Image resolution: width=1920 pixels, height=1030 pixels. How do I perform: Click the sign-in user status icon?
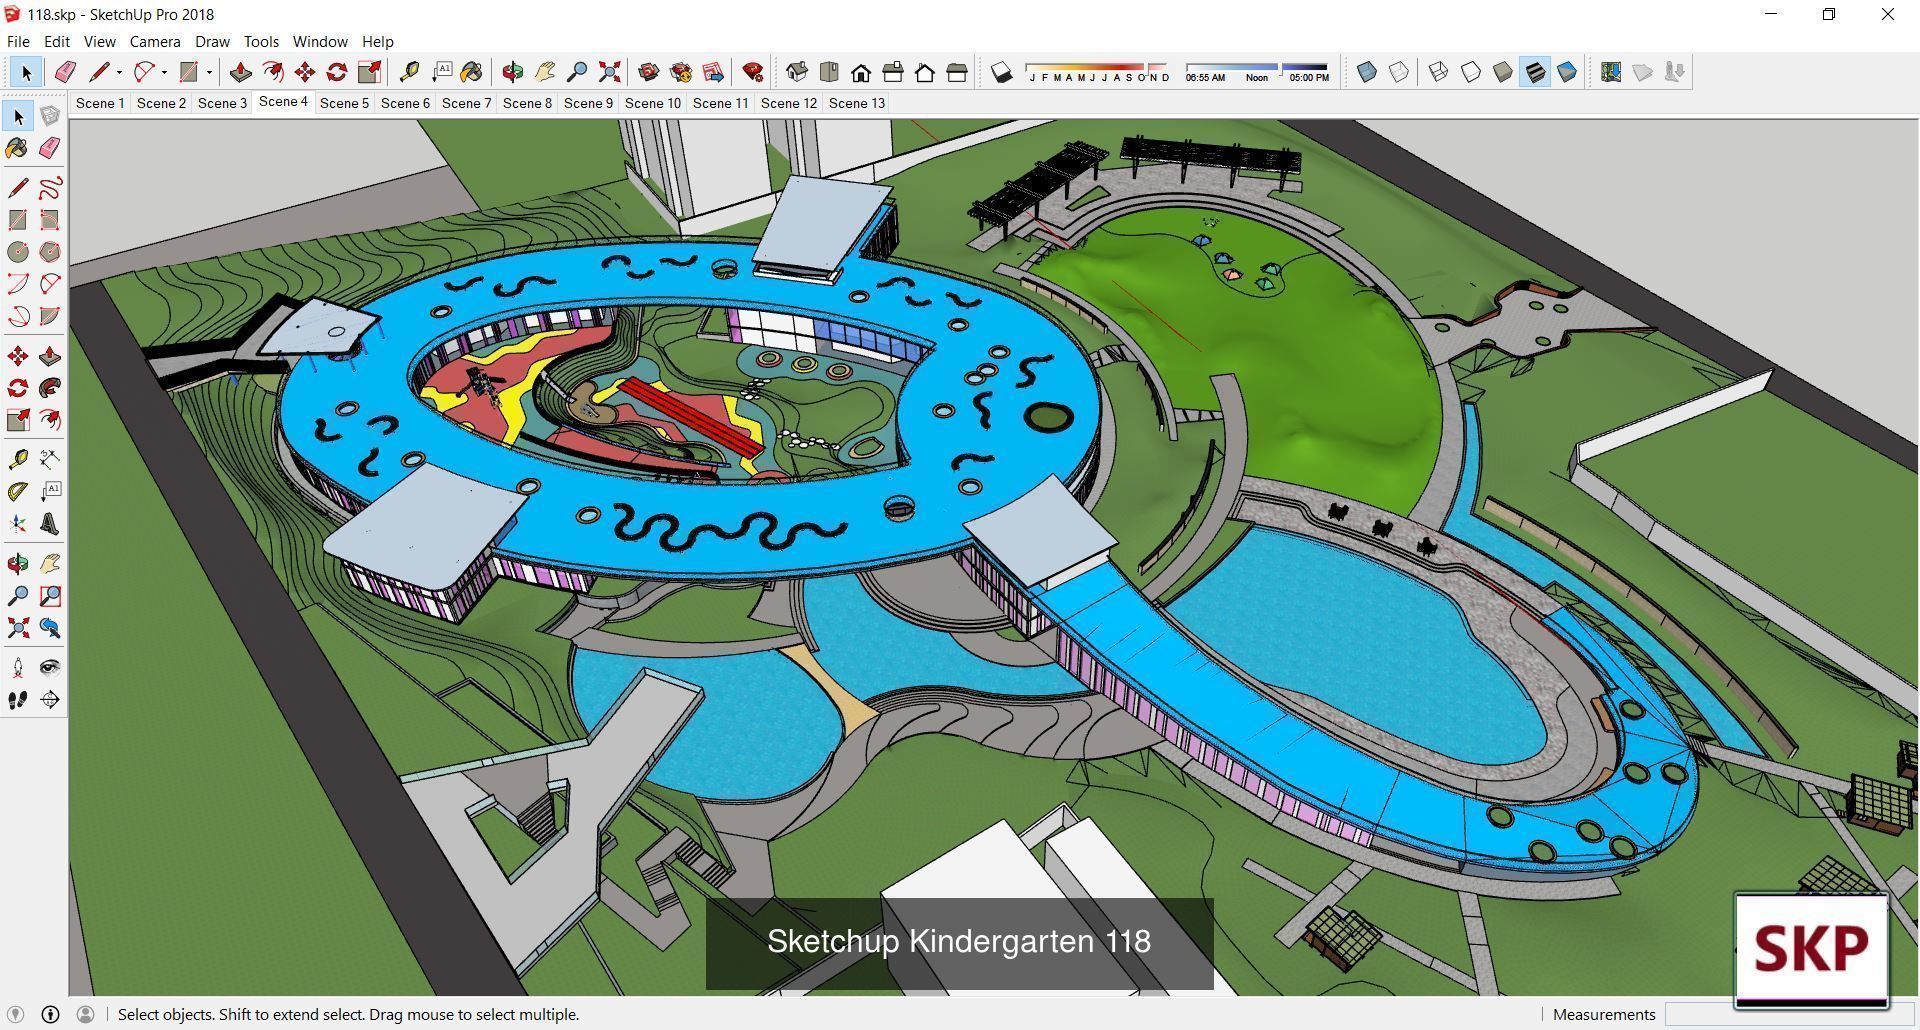[x=85, y=1014]
